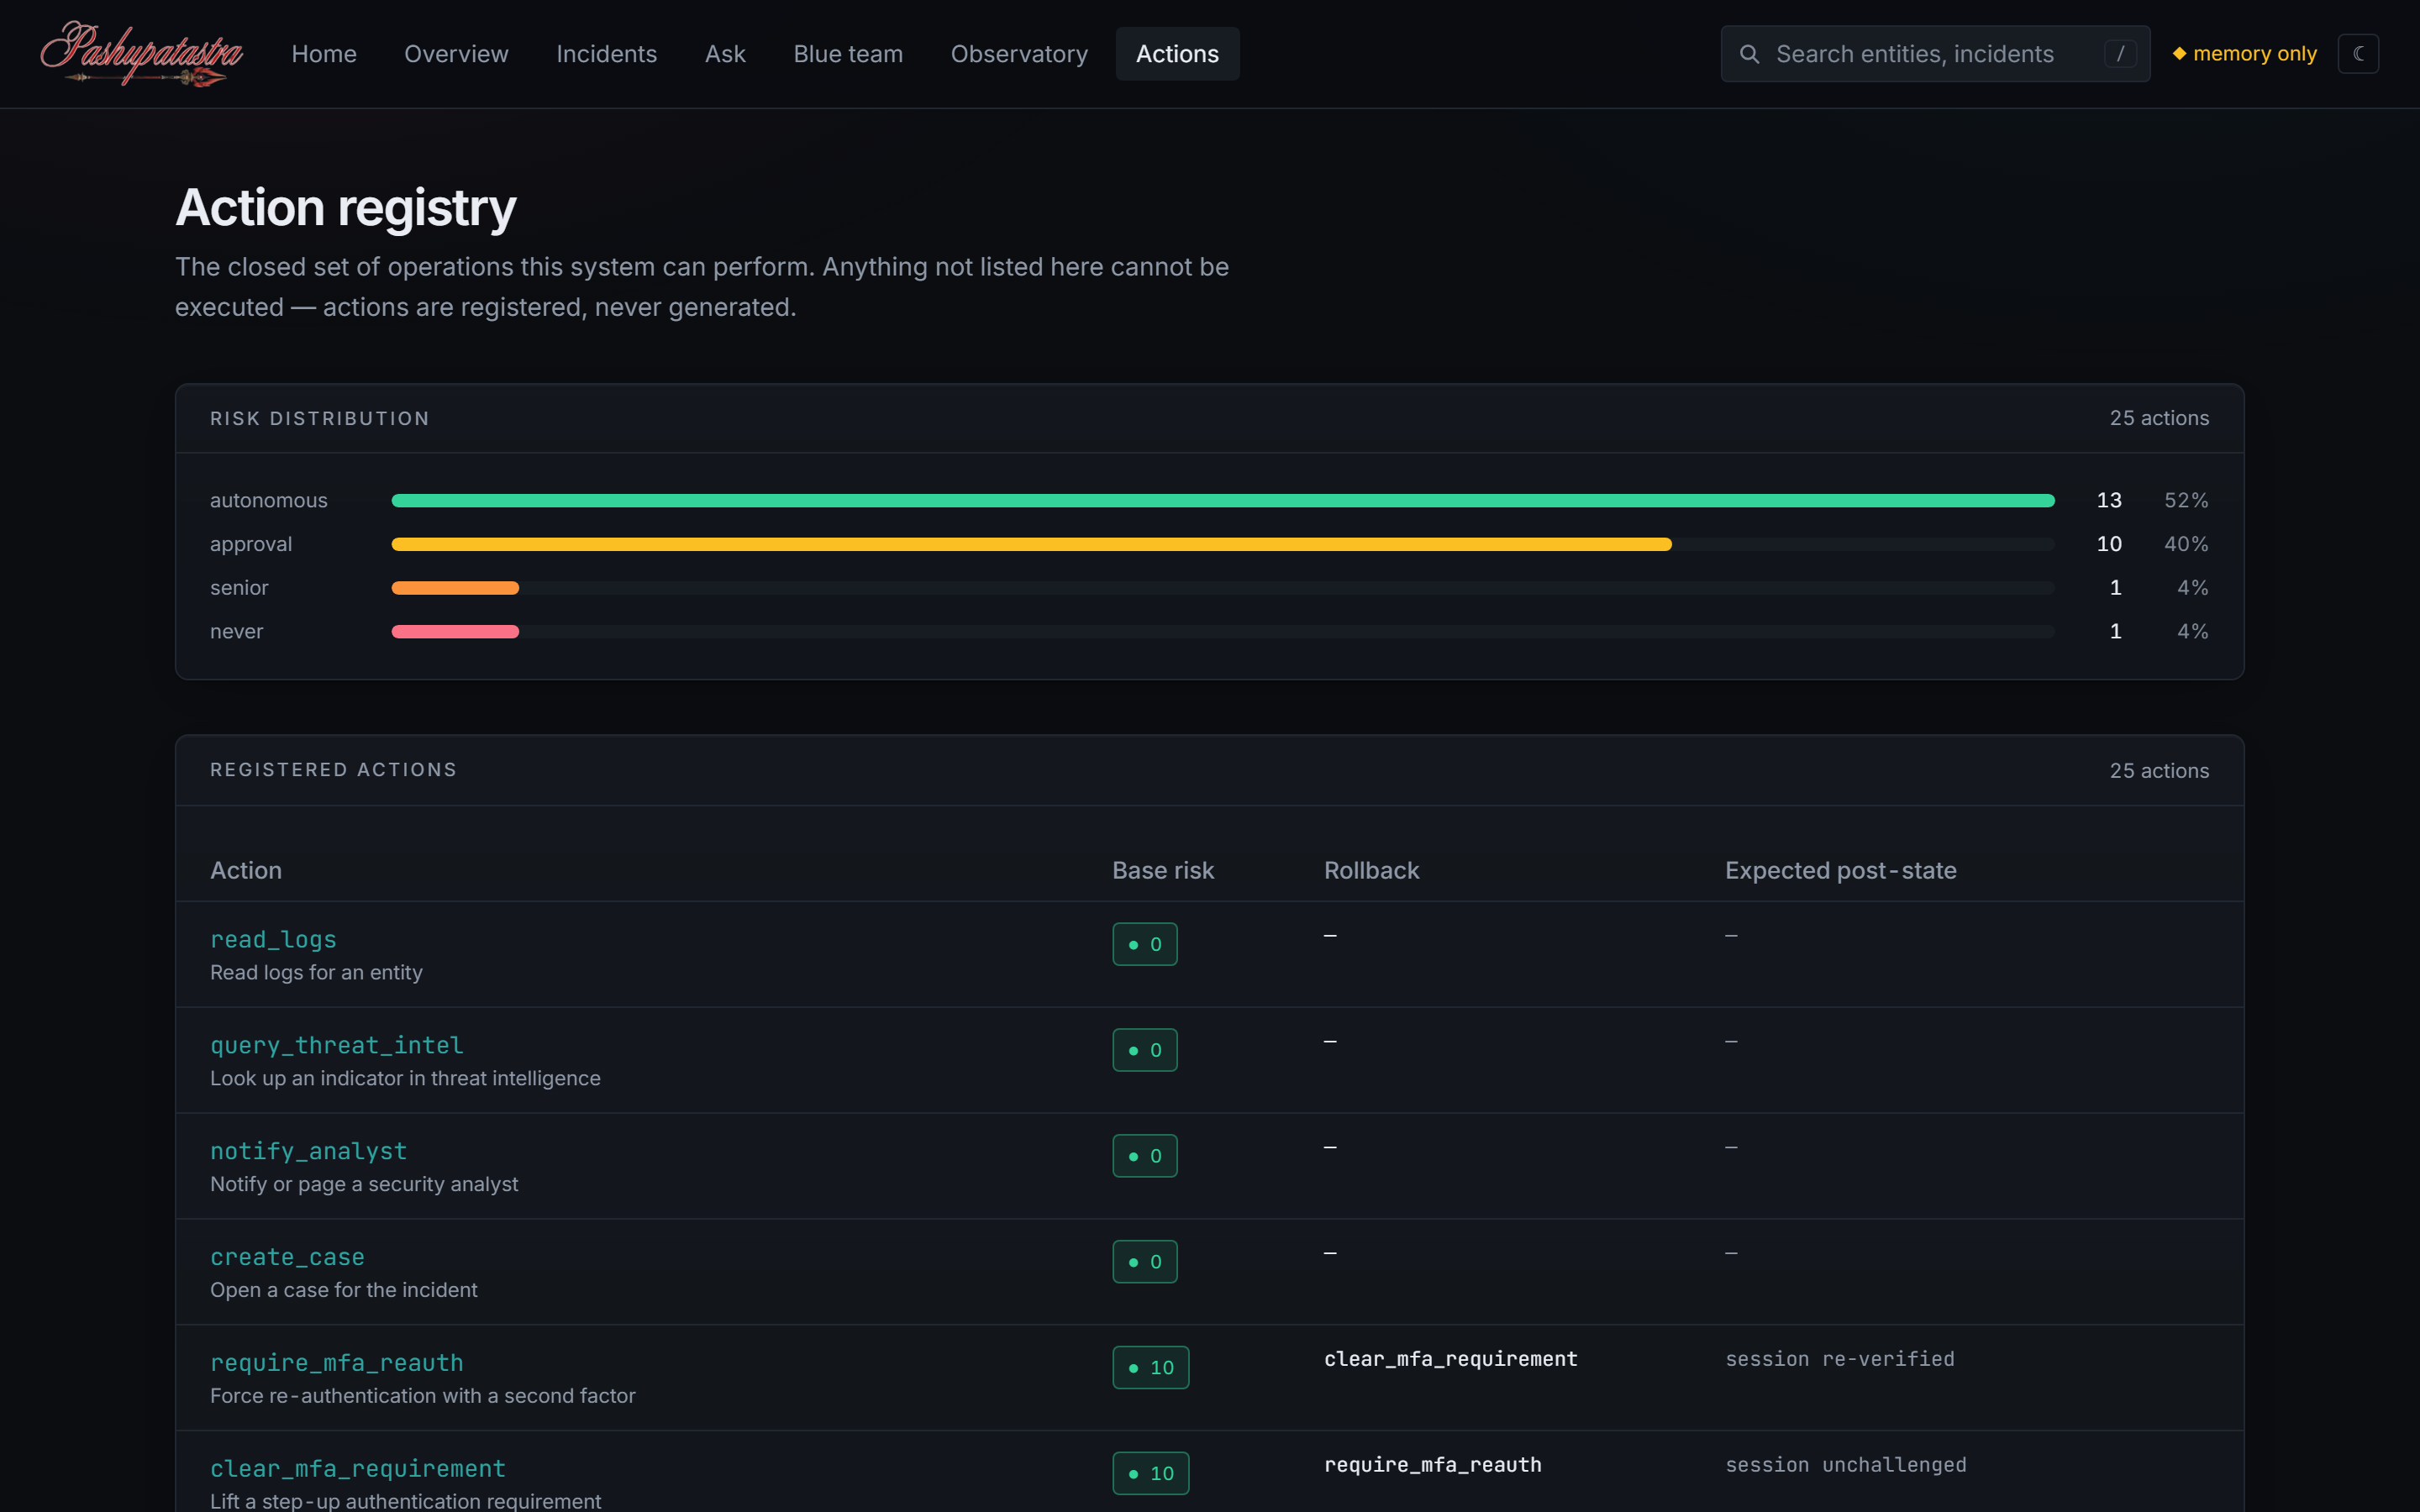Click the Expected post-state column header
The image size is (2420, 1512).
tap(1841, 871)
